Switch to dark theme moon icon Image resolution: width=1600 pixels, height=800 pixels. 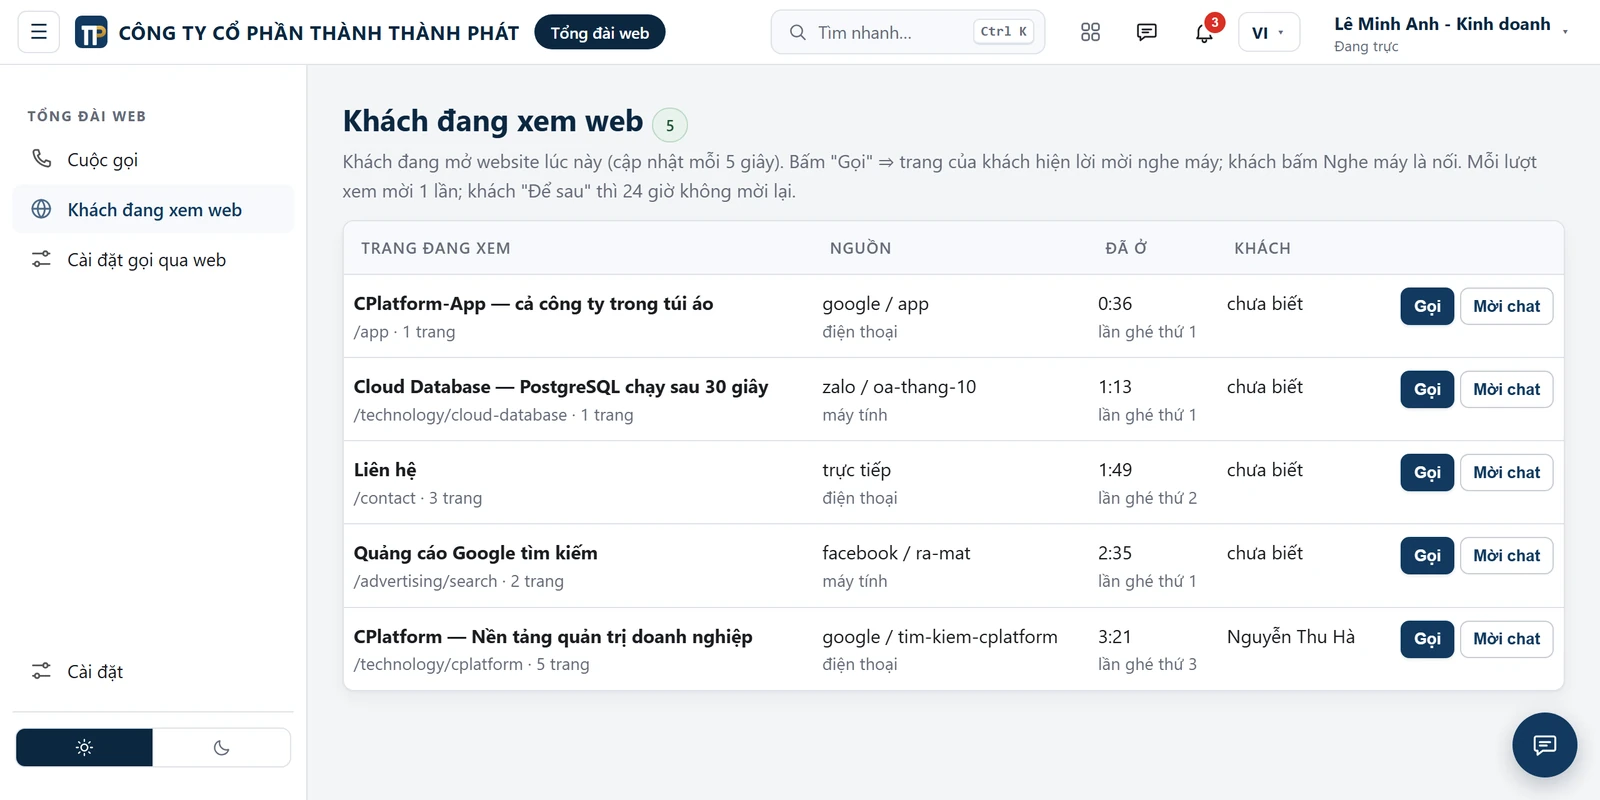[x=222, y=748]
